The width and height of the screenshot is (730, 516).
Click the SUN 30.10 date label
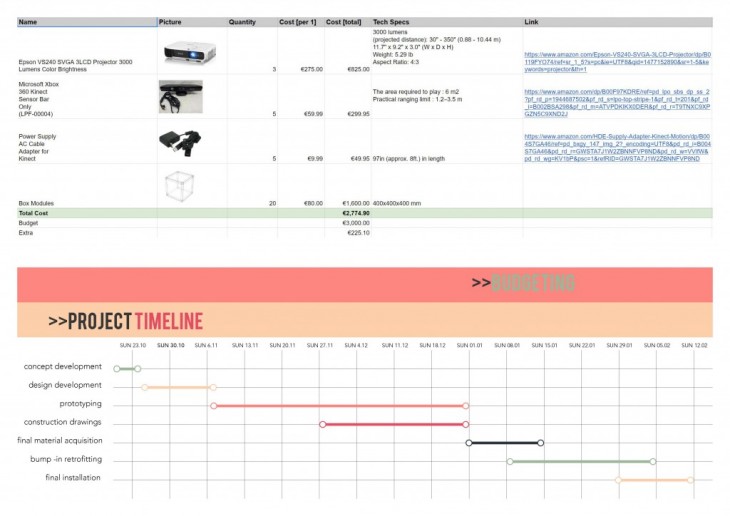coord(171,345)
